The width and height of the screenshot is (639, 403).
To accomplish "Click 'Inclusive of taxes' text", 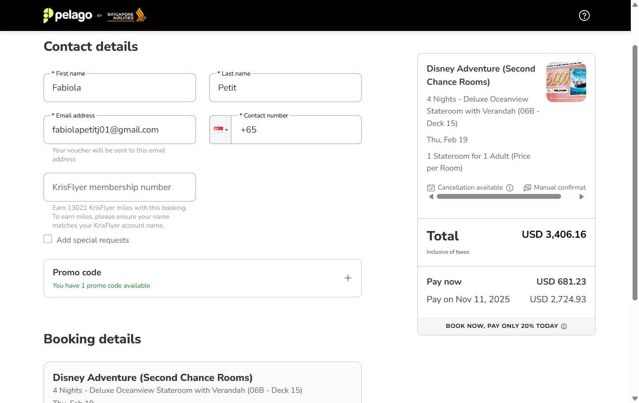I will click(x=447, y=252).
